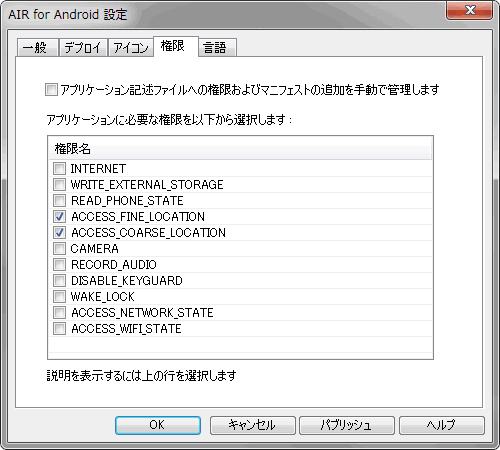Select the ACCESS_COARSE_LOCATION row text
Image resolution: width=500 pixels, height=450 pixels.
(x=148, y=233)
